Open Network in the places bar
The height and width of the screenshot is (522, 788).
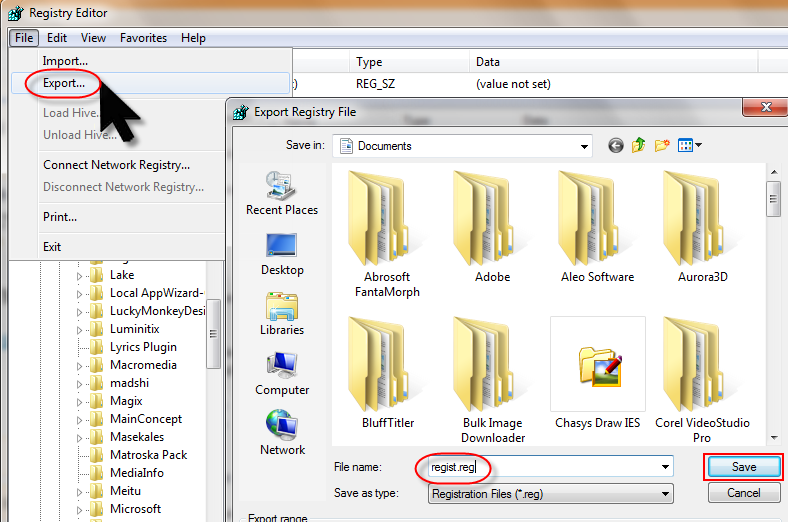tap(282, 433)
